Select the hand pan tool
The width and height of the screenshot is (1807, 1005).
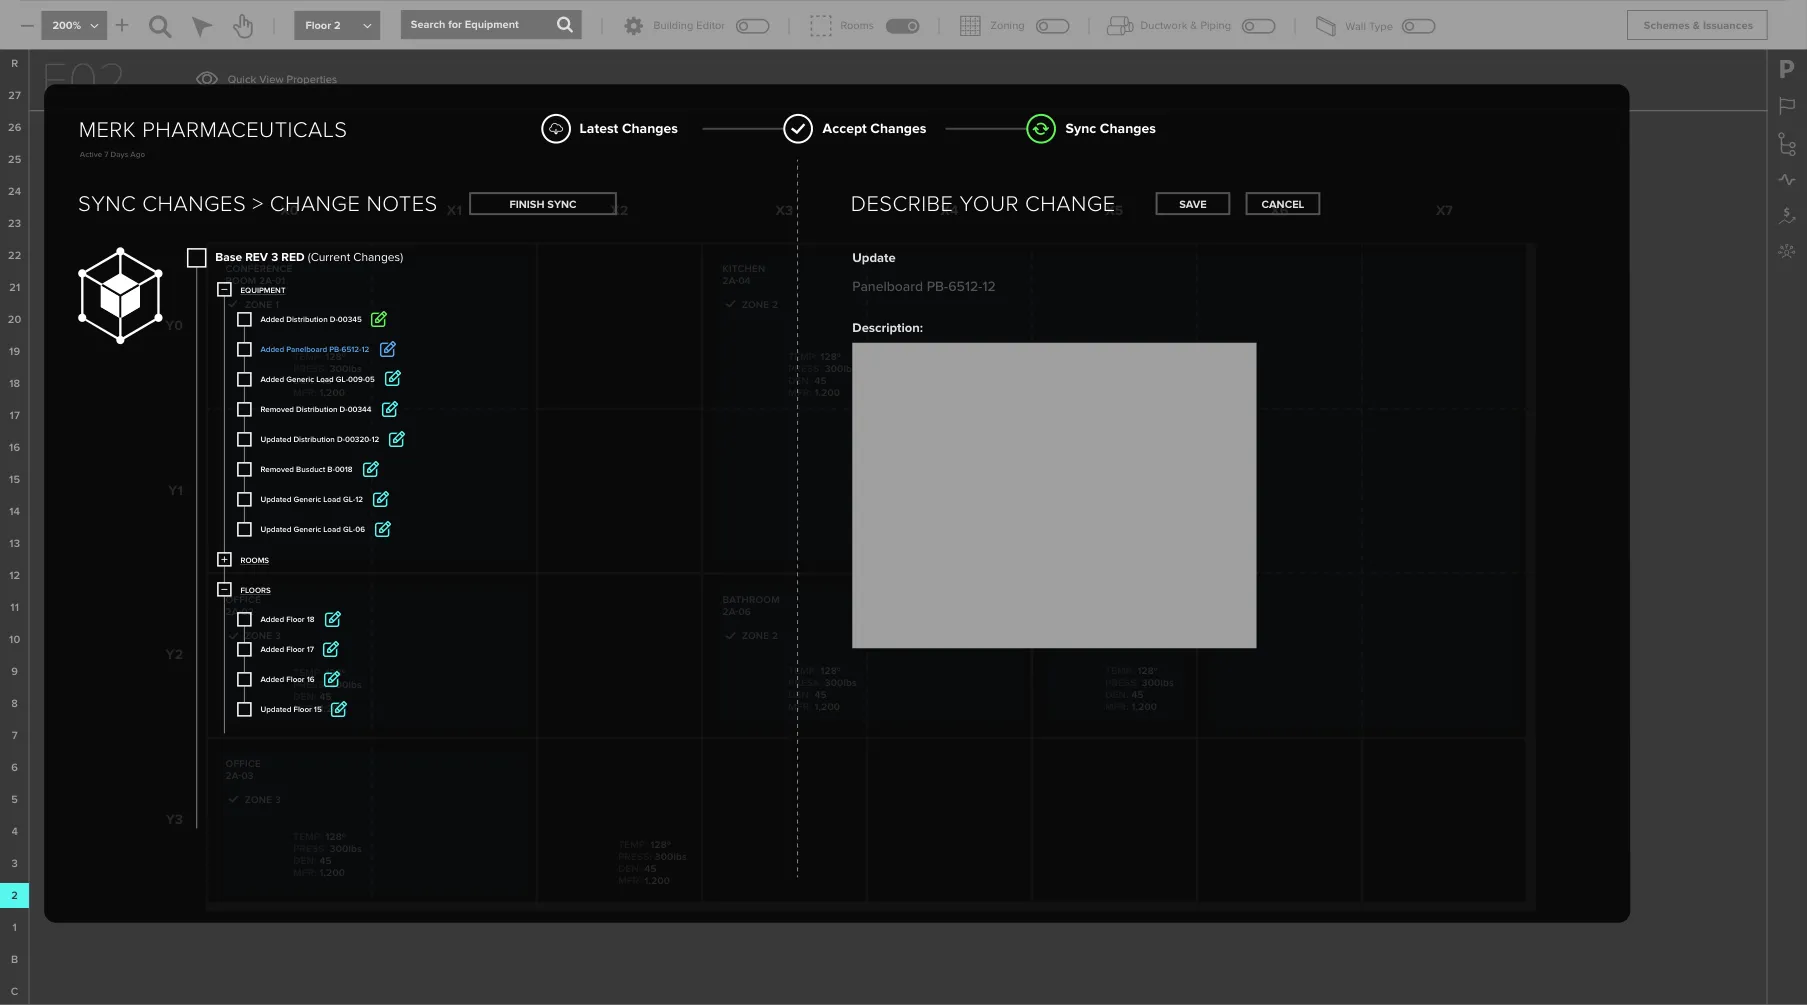coord(243,26)
